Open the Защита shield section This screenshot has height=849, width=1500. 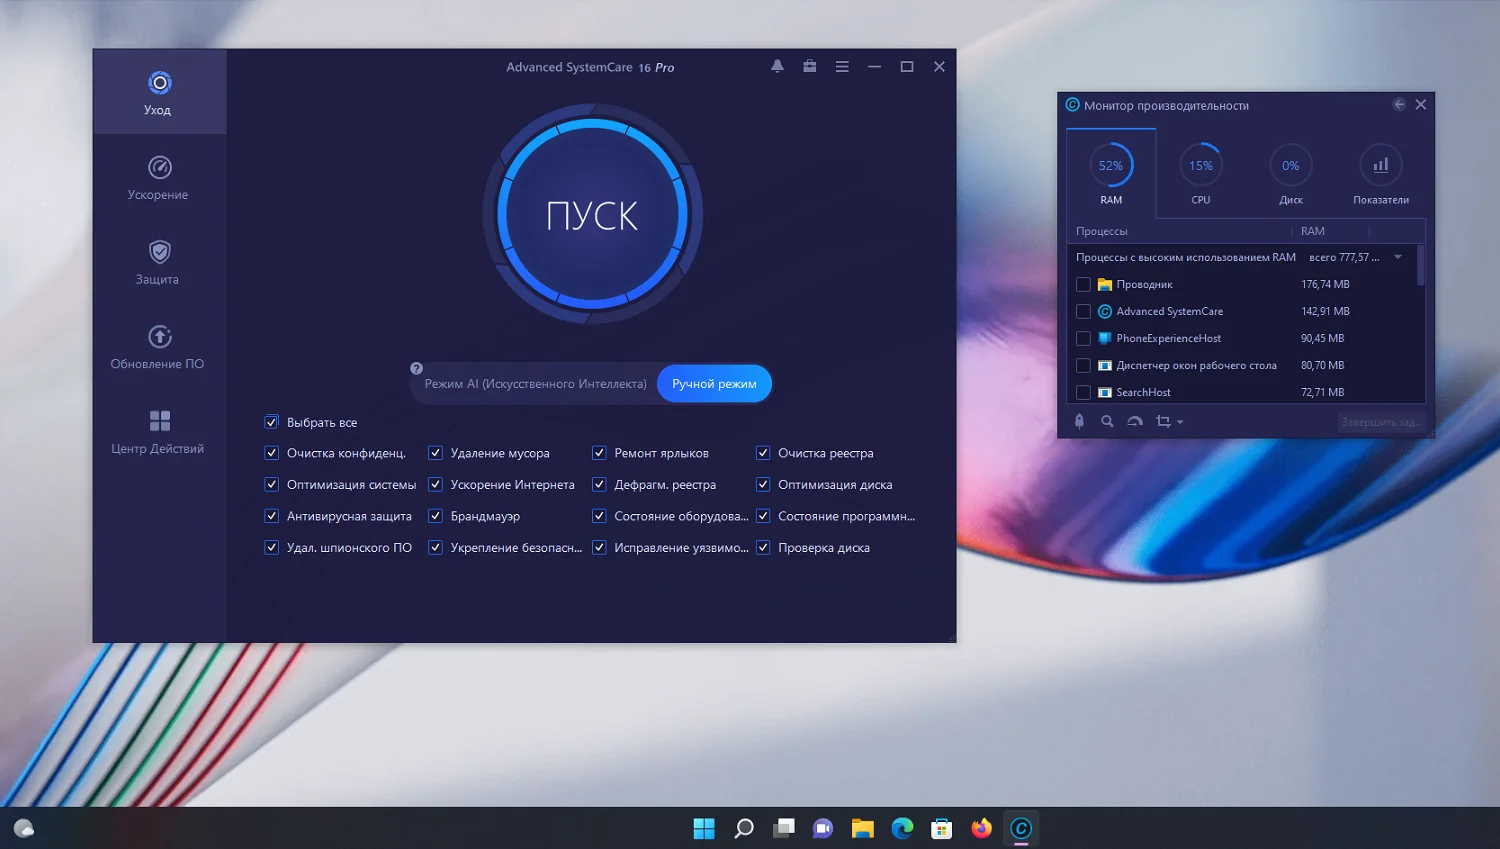pos(159,263)
